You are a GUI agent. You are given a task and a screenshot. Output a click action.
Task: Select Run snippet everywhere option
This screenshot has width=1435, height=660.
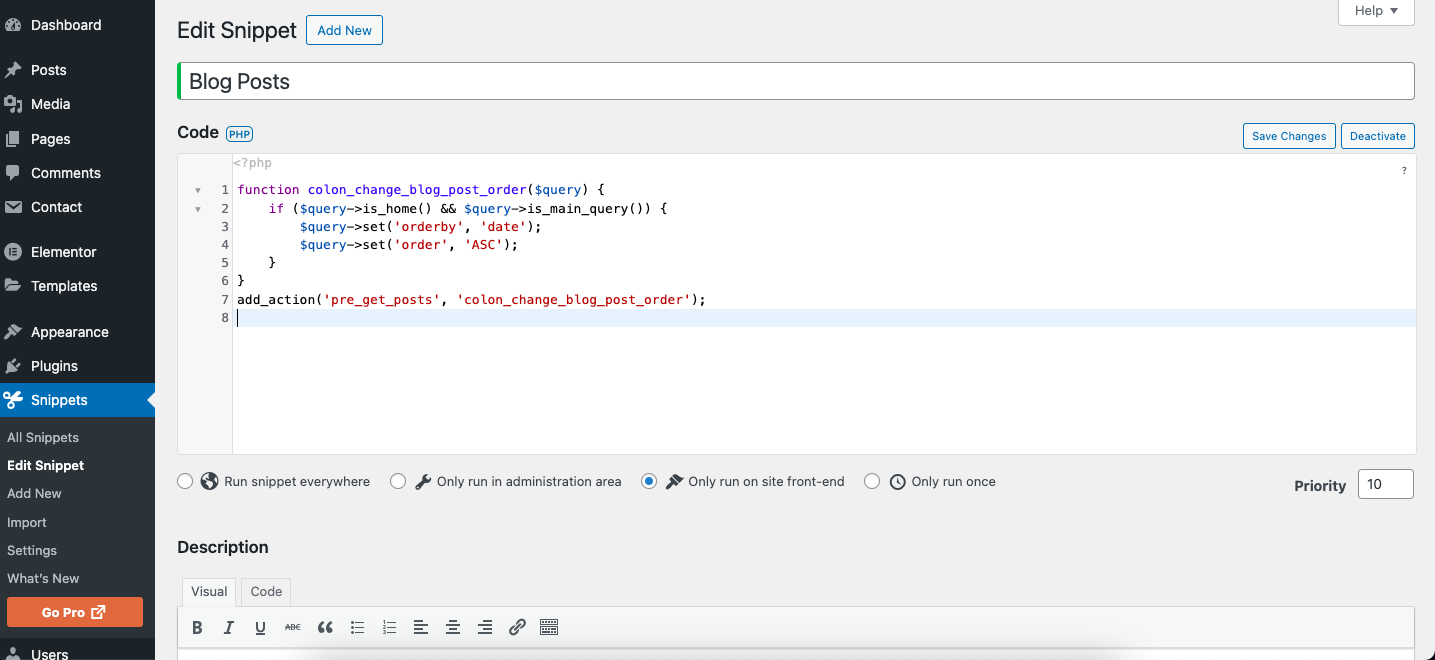(185, 481)
